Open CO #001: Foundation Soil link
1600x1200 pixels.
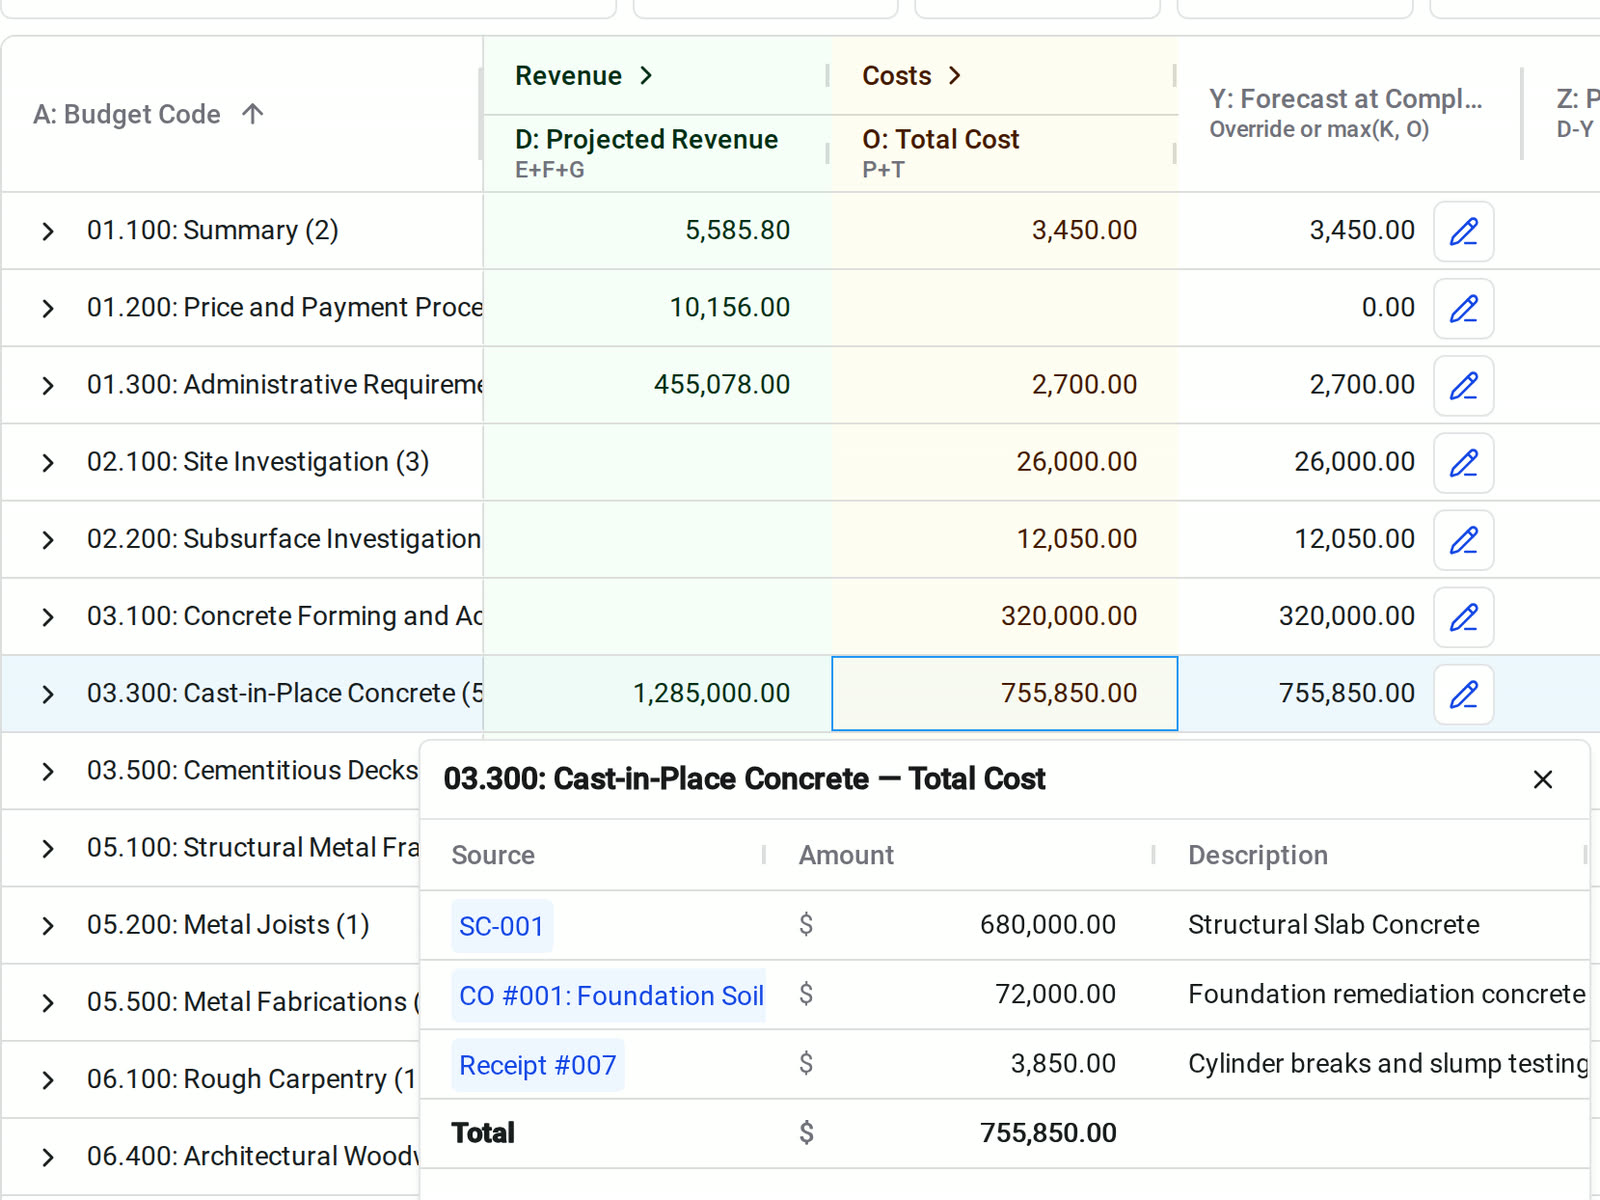[x=609, y=996]
